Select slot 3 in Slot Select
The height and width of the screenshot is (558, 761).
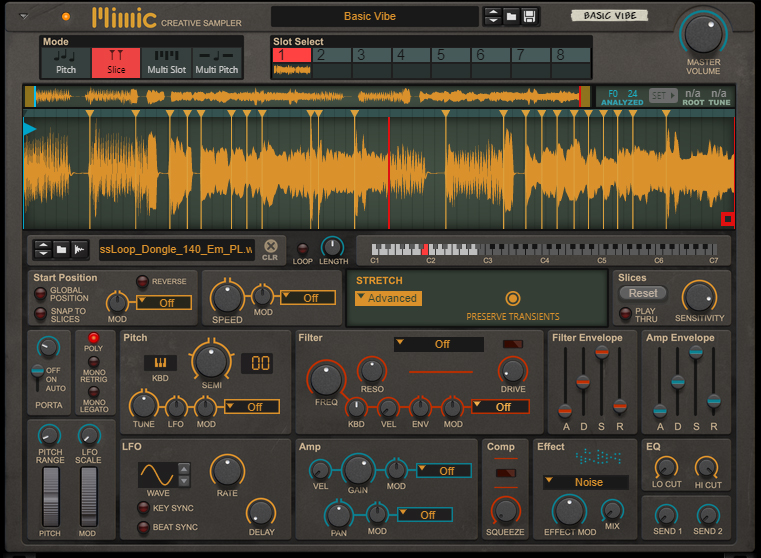tap(371, 55)
